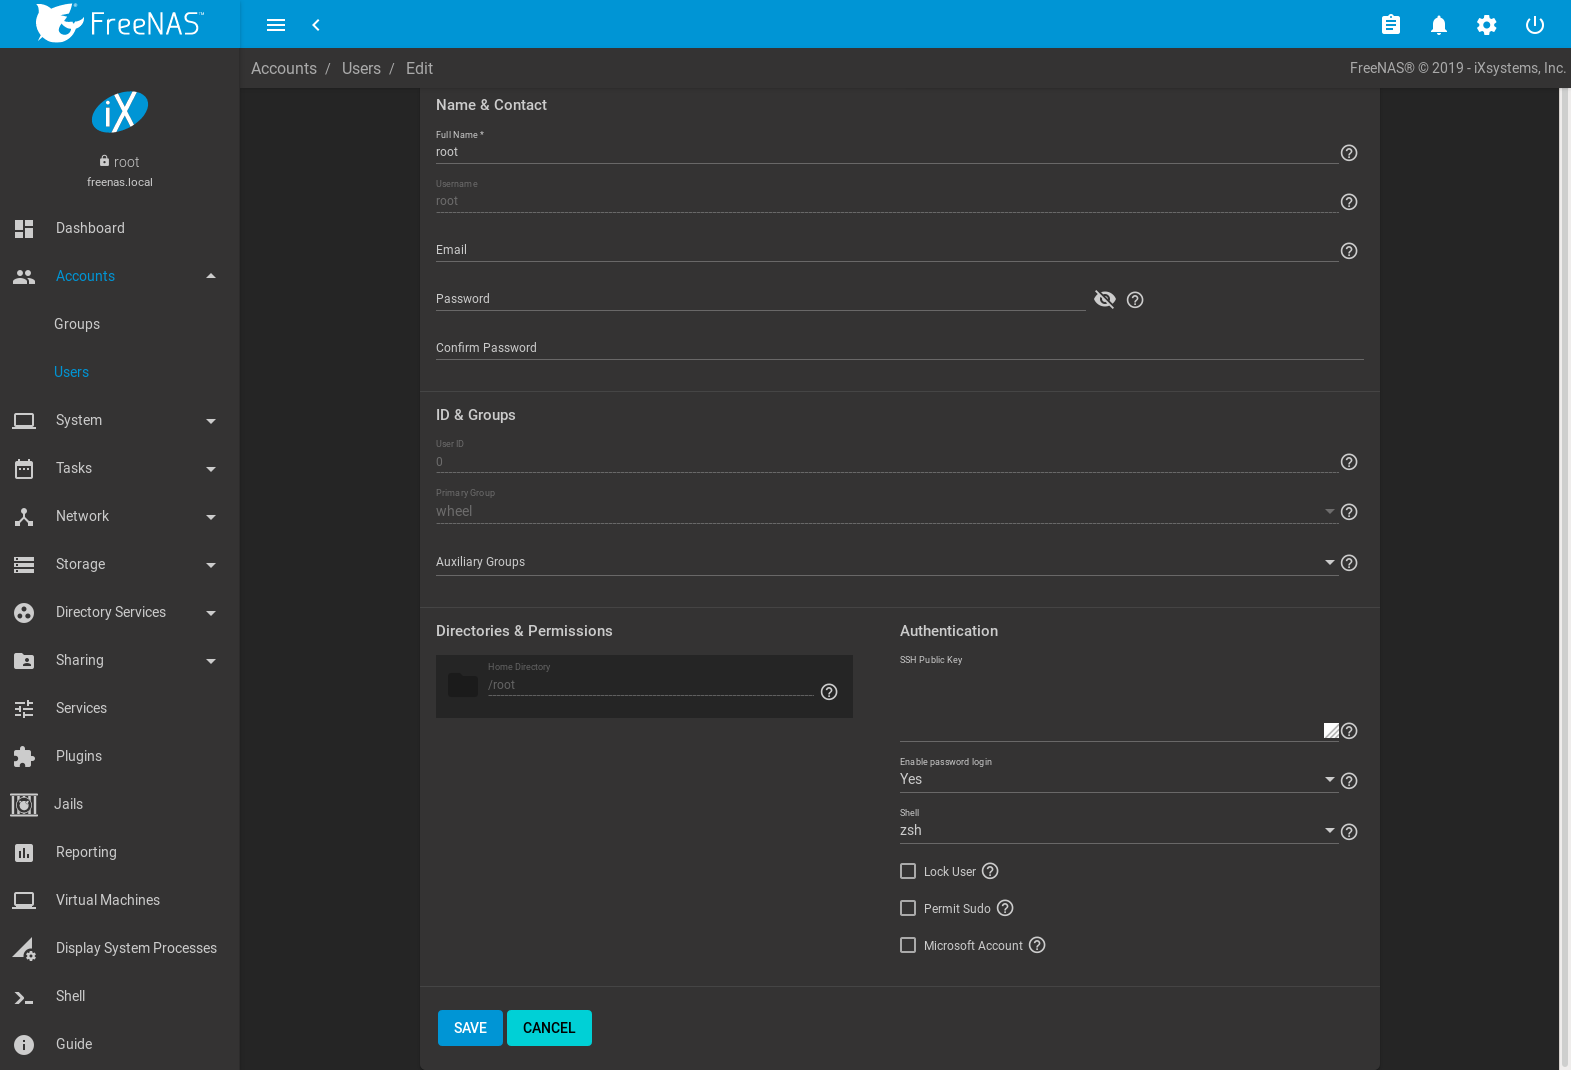The width and height of the screenshot is (1571, 1070).
Task: Click the power icon in top bar
Action: [x=1535, y=25]
